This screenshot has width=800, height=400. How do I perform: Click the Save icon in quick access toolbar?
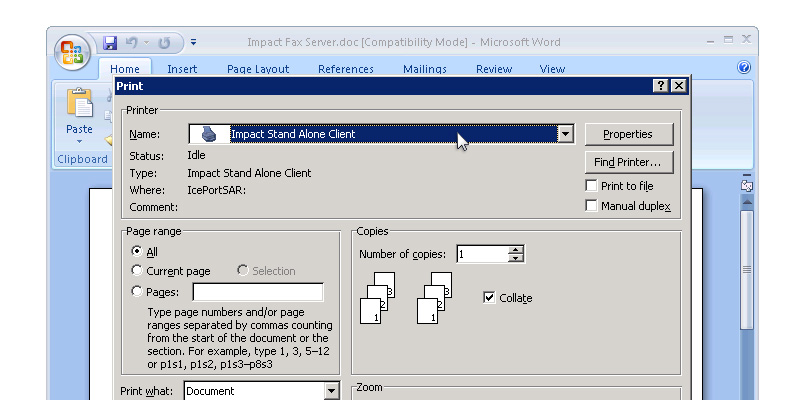110,43
